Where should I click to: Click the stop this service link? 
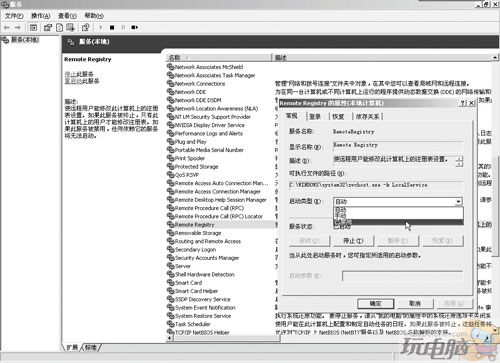79,74
